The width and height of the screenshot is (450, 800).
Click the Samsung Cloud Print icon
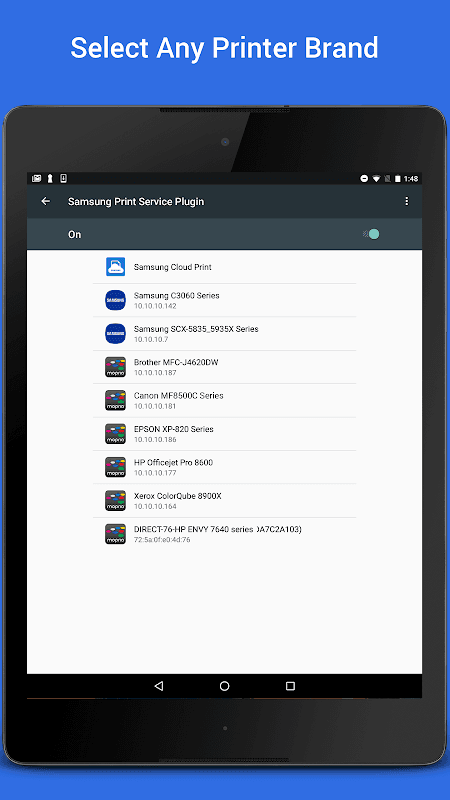pyautogui.click(x=115, y=267)
